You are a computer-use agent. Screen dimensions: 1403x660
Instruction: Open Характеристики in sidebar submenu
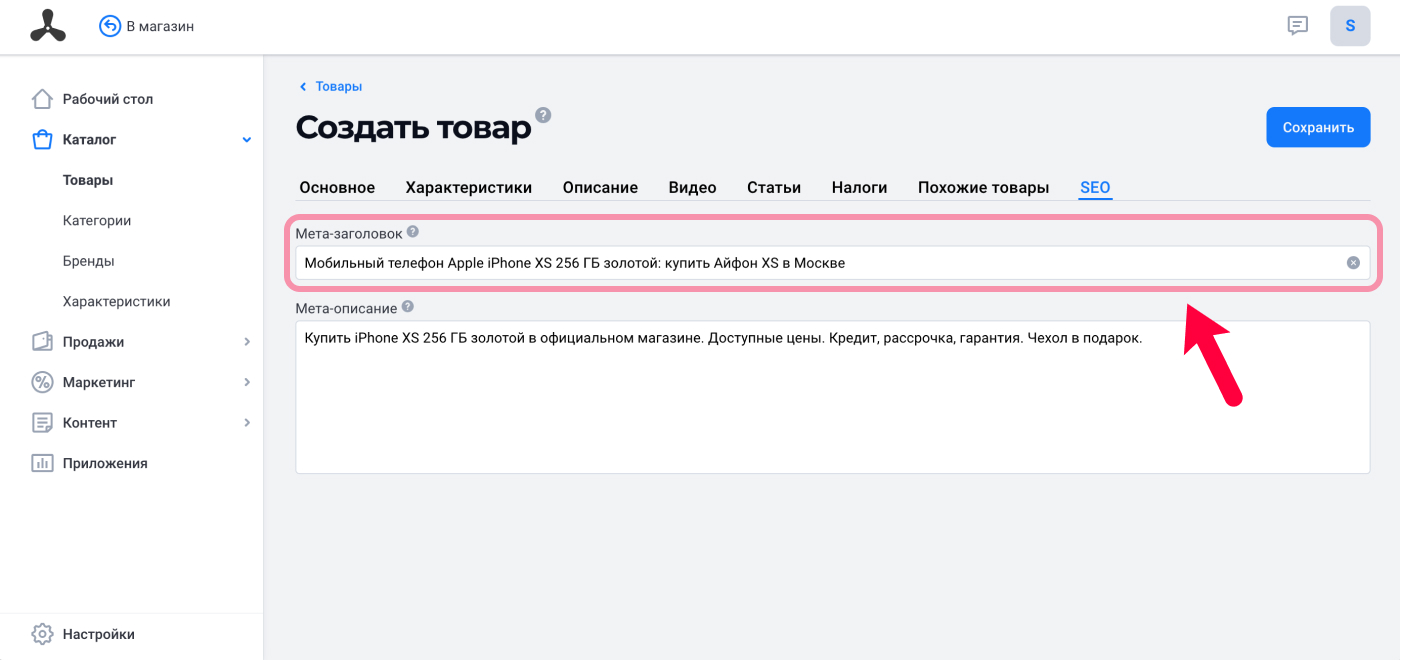click(x=116, y=301)
